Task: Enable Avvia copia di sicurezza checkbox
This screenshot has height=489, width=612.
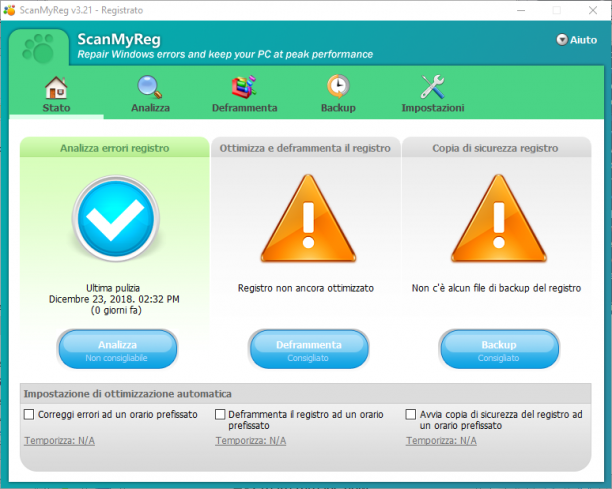Action: pyautogui.click(x=411, y=414)
